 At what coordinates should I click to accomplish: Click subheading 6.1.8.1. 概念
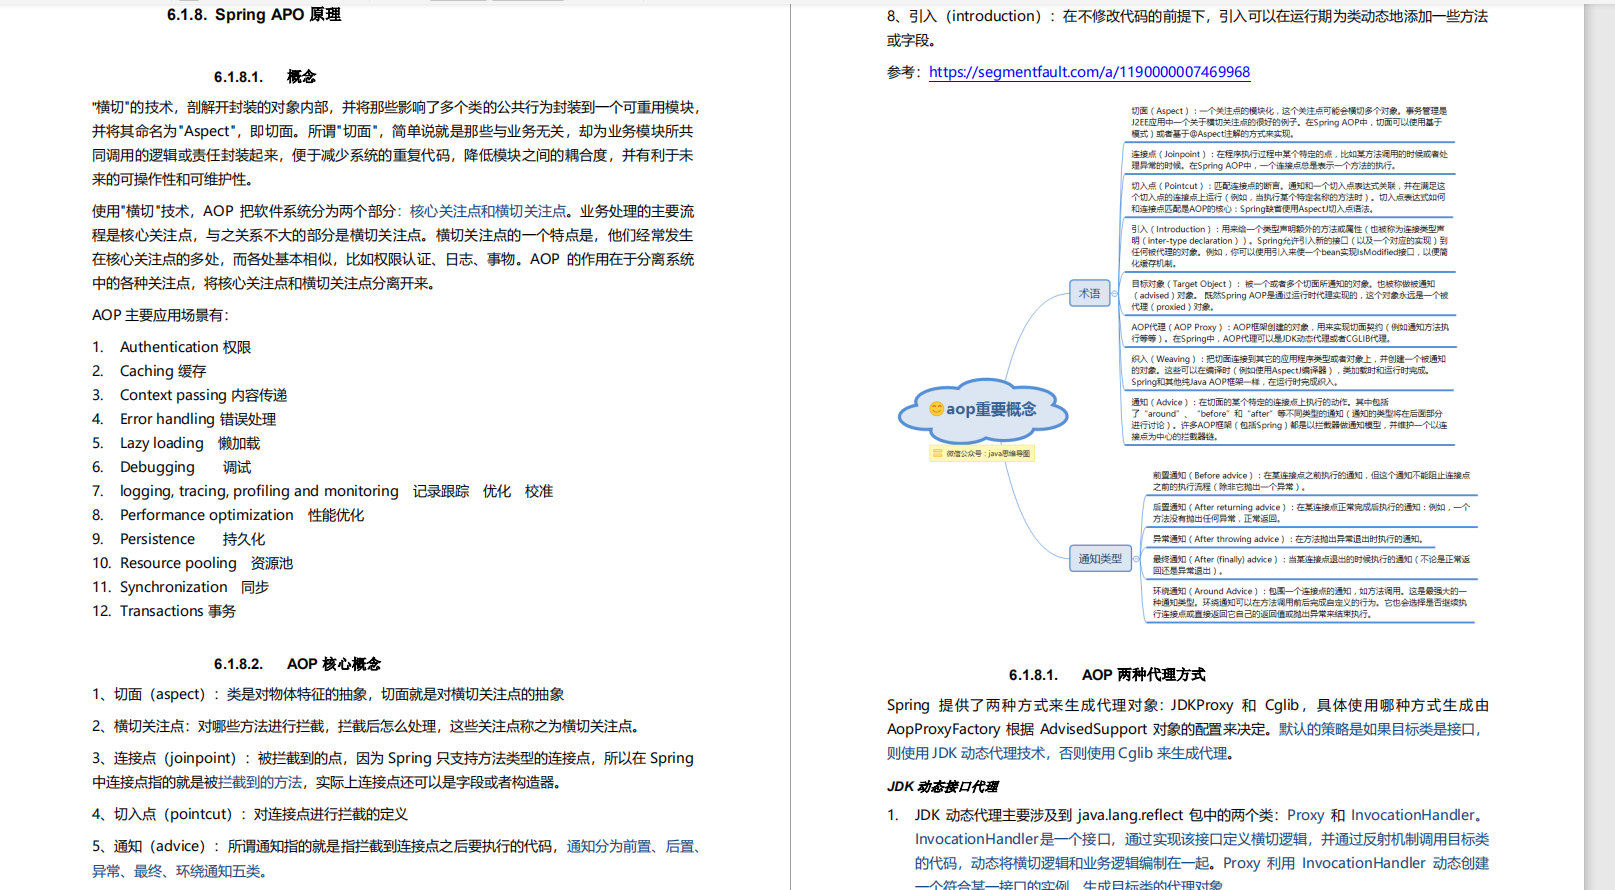pyautogui.click(x=265, y=77)
